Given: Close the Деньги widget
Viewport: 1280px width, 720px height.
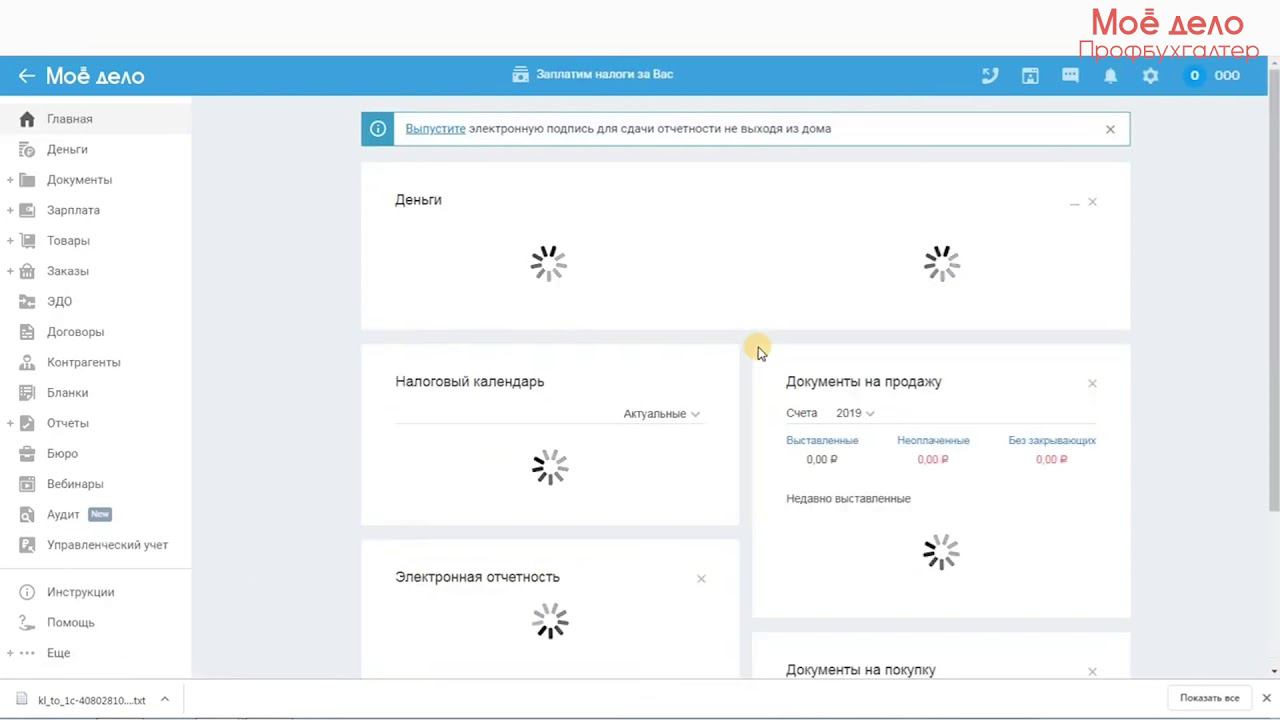Looking at the screenshot, I should (1092, 202).
